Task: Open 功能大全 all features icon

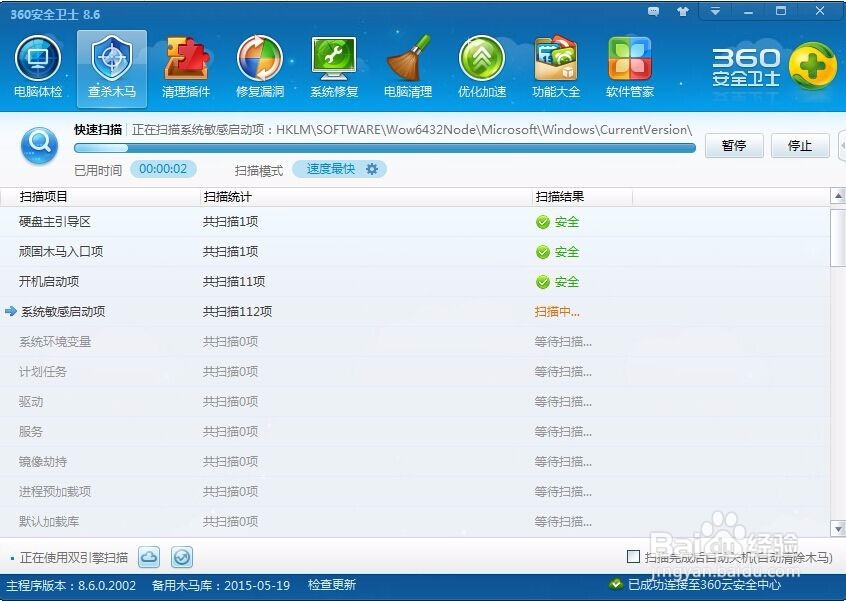Action: [556, 67]
